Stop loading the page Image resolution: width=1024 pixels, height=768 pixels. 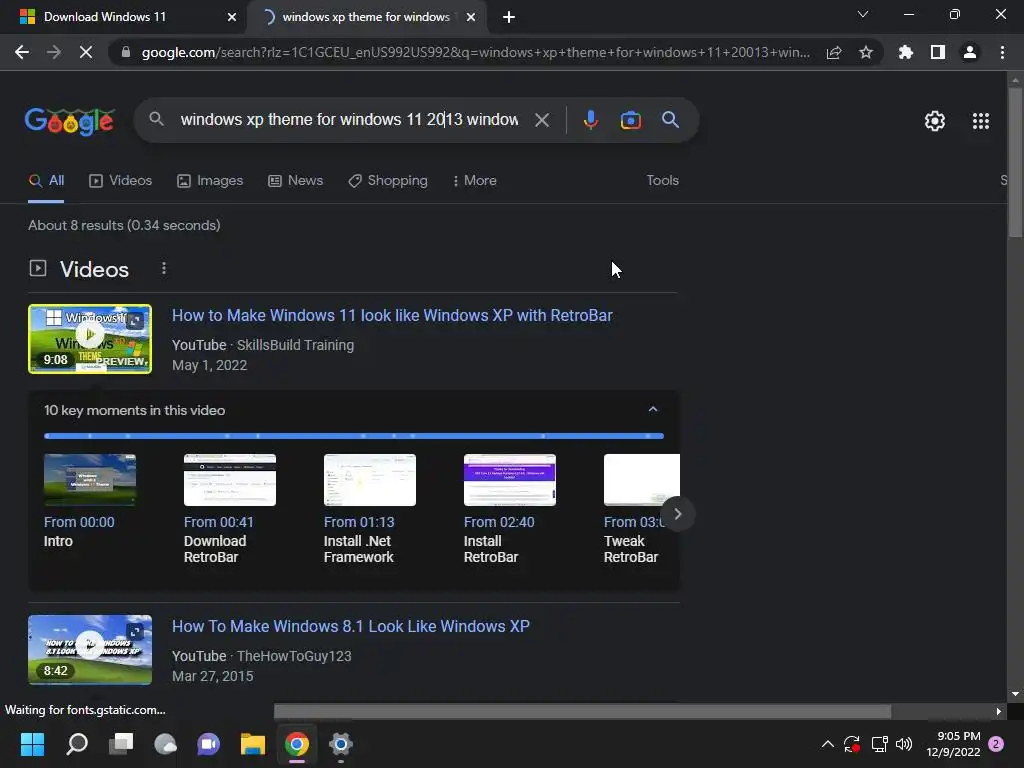coord(86,52)
